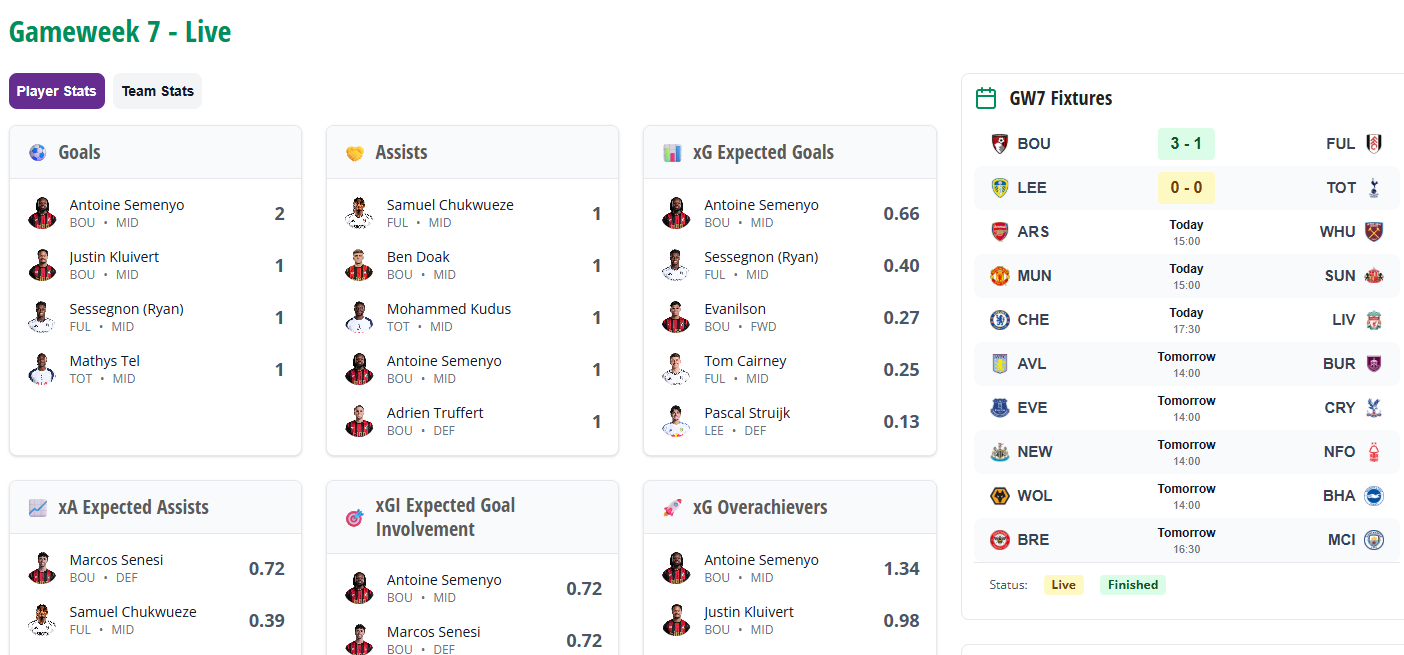Click Antoine Semenyo in the Goals list

[x=127, y=204]
